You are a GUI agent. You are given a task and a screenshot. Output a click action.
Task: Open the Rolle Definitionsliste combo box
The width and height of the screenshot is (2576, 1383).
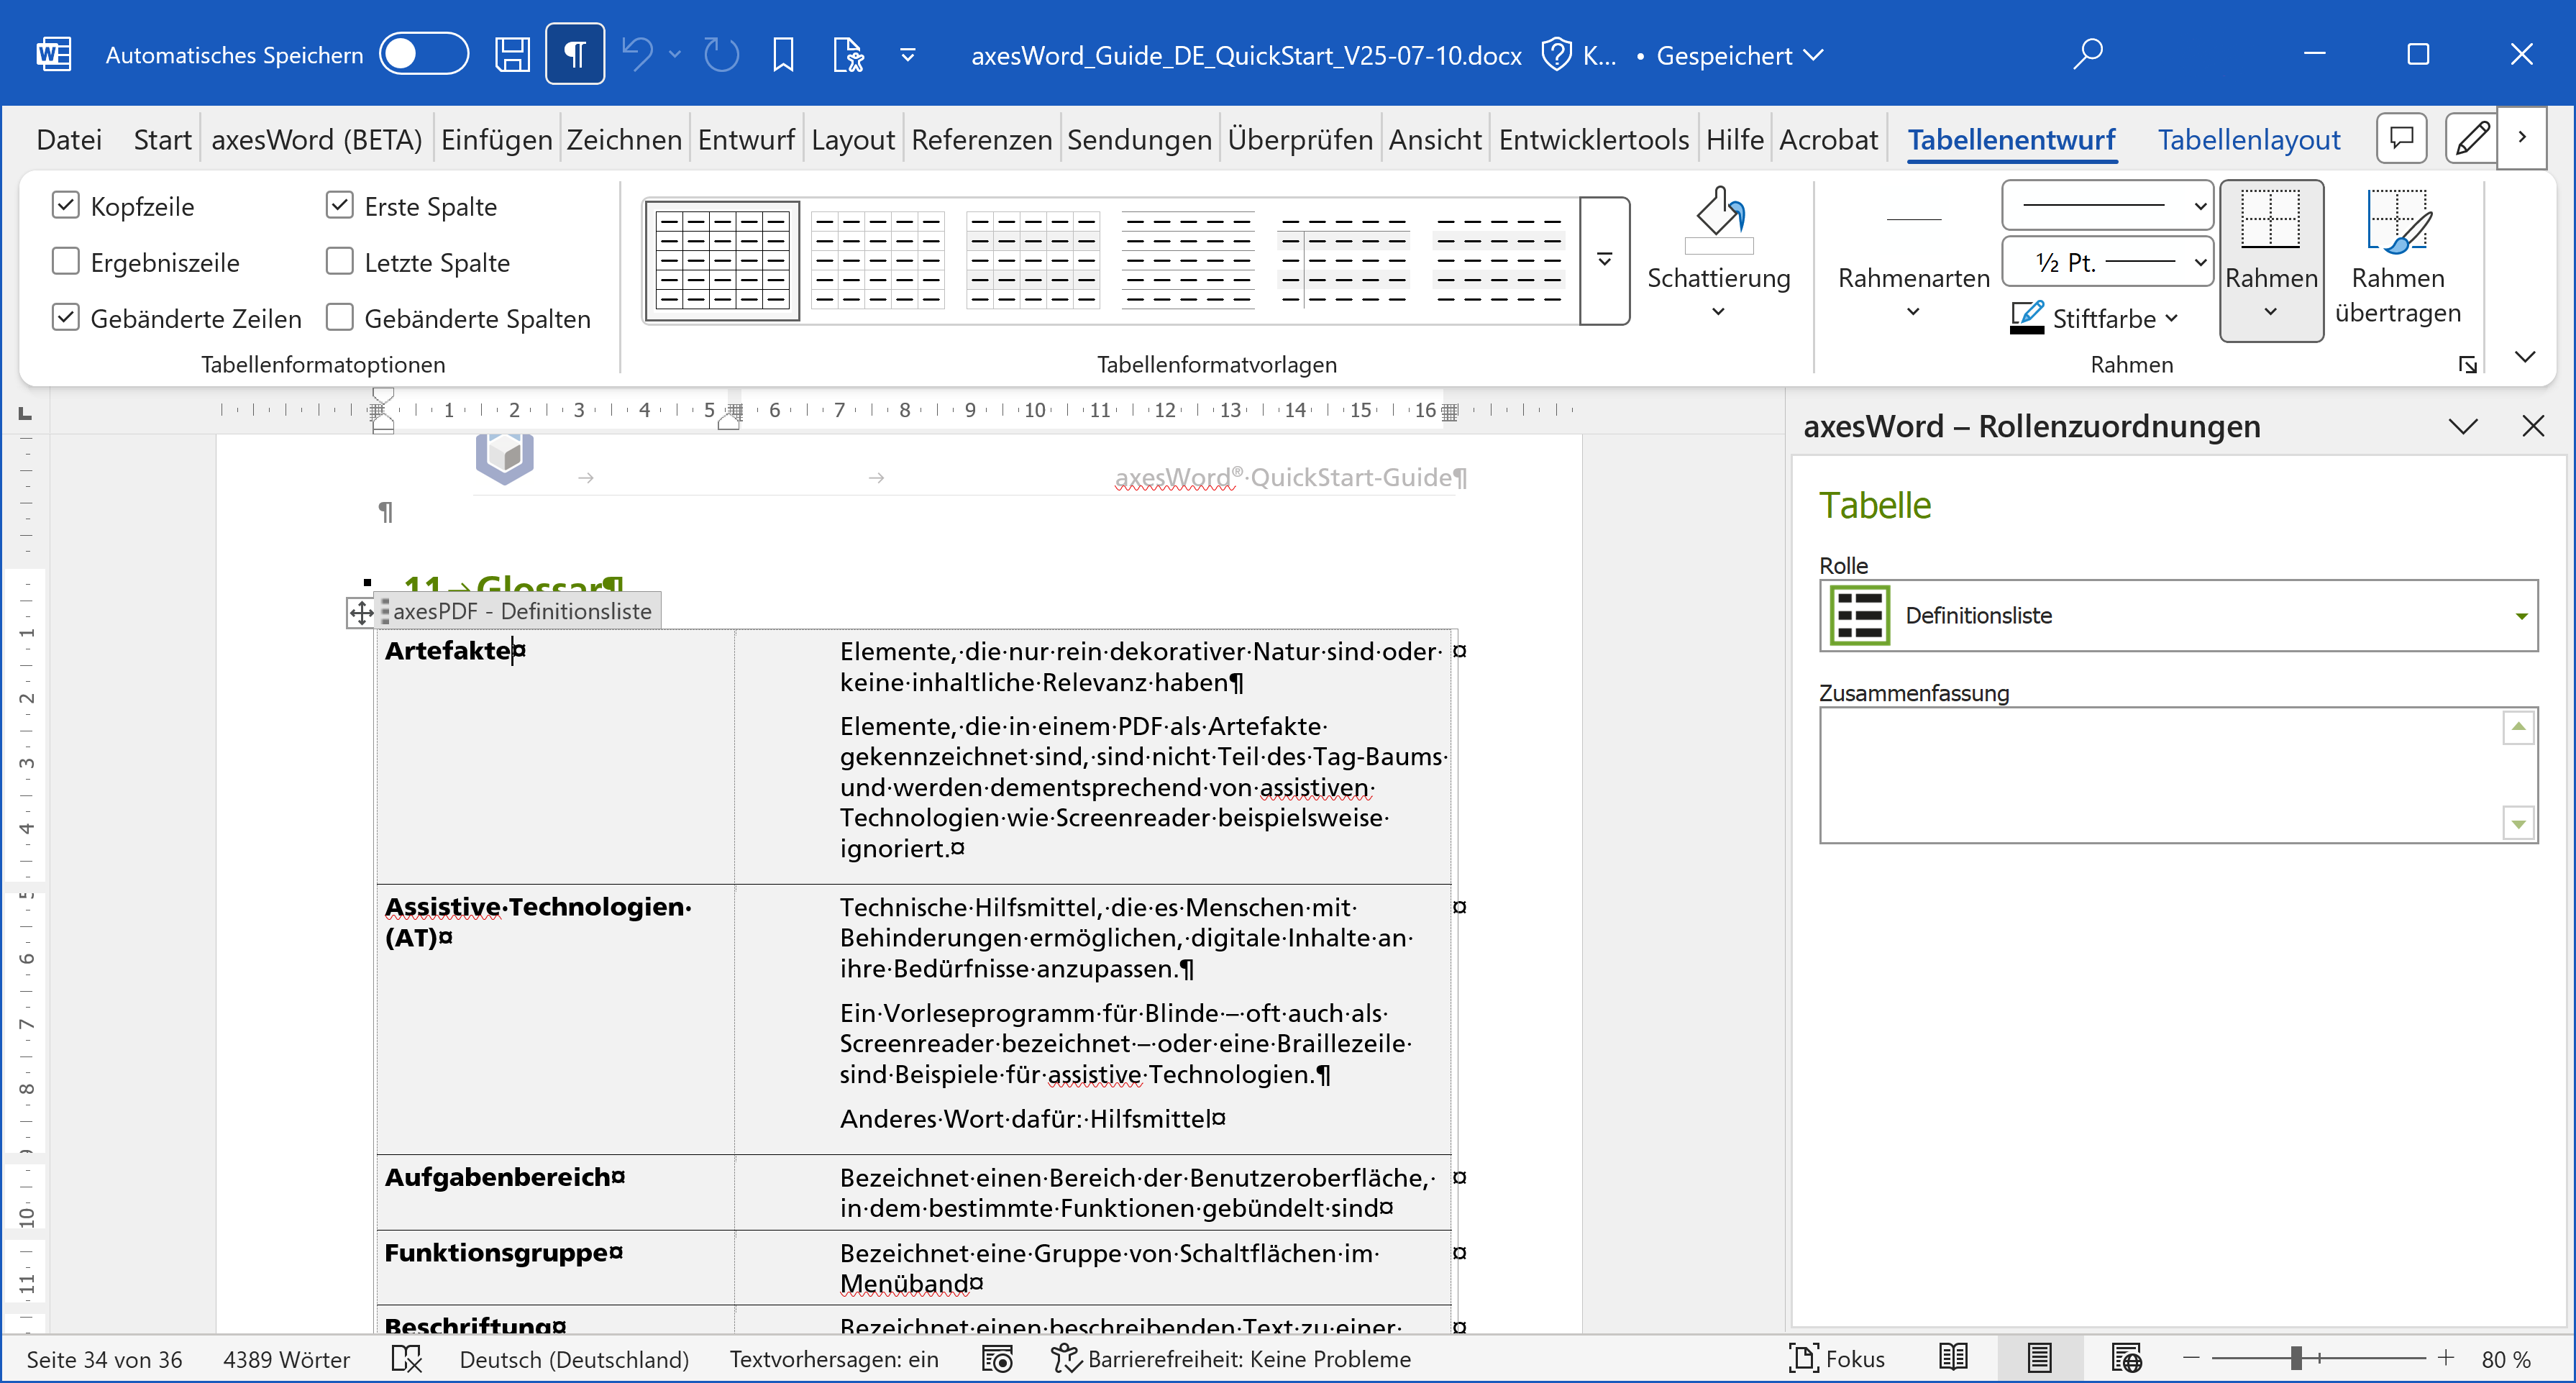2178,615
